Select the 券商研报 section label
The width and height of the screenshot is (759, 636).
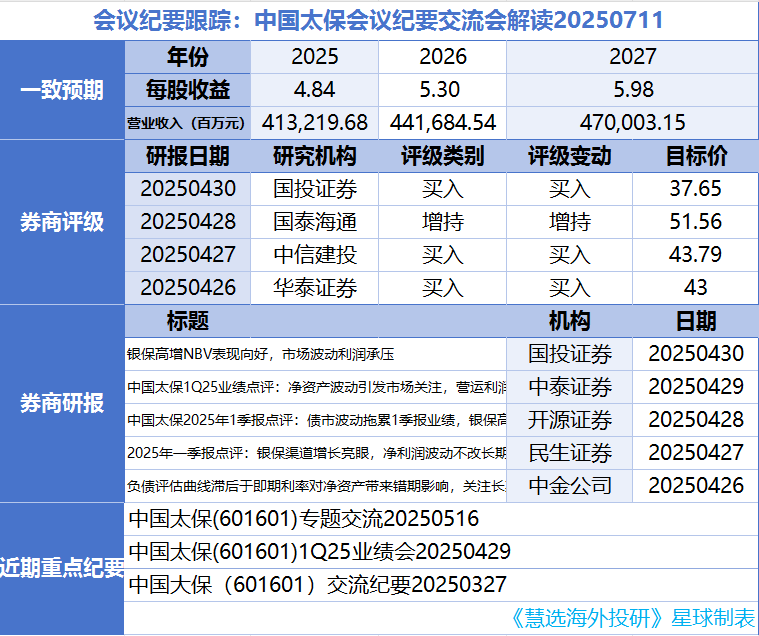pos(62,403)
